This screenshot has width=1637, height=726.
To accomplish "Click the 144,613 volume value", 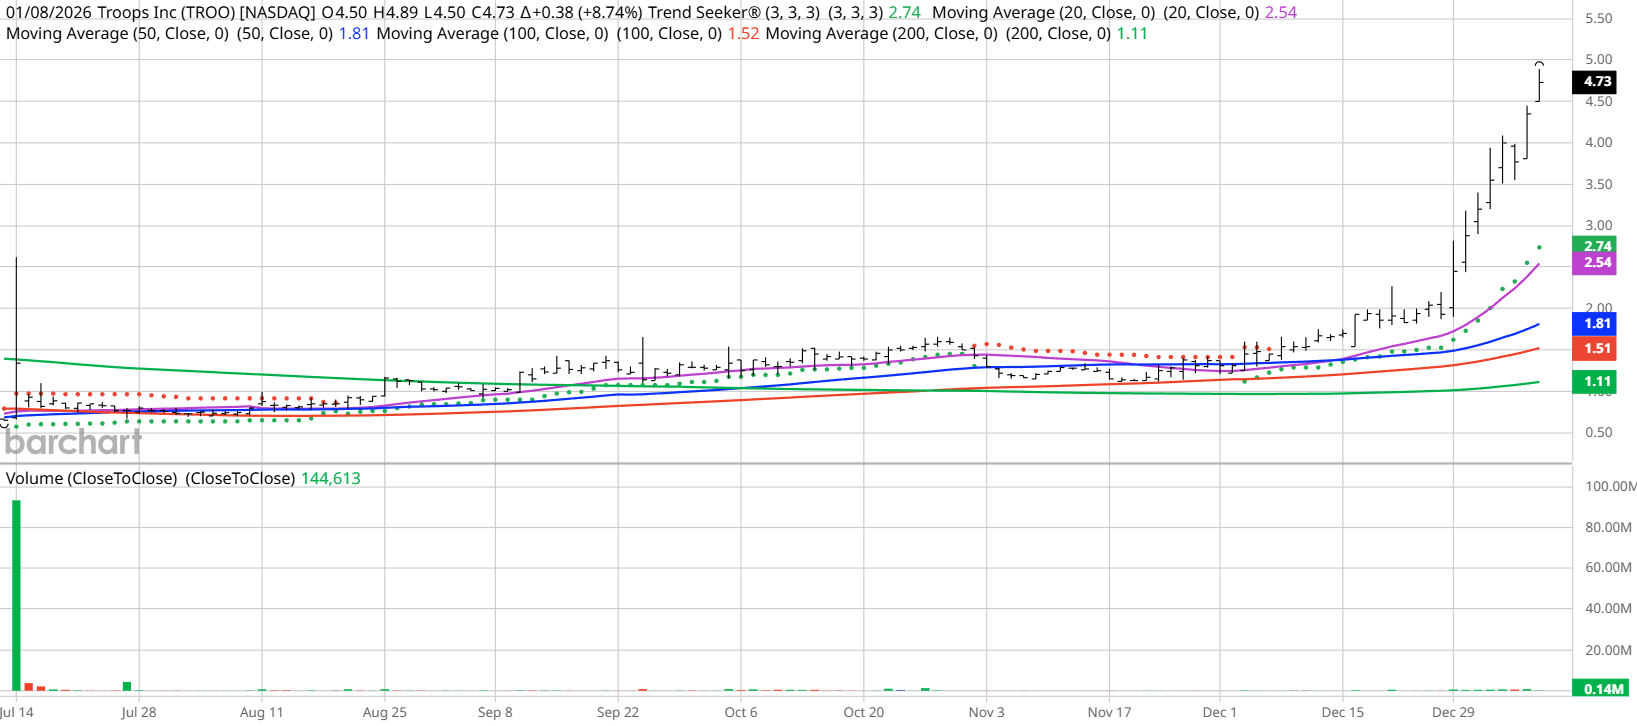I will point(331,479).
